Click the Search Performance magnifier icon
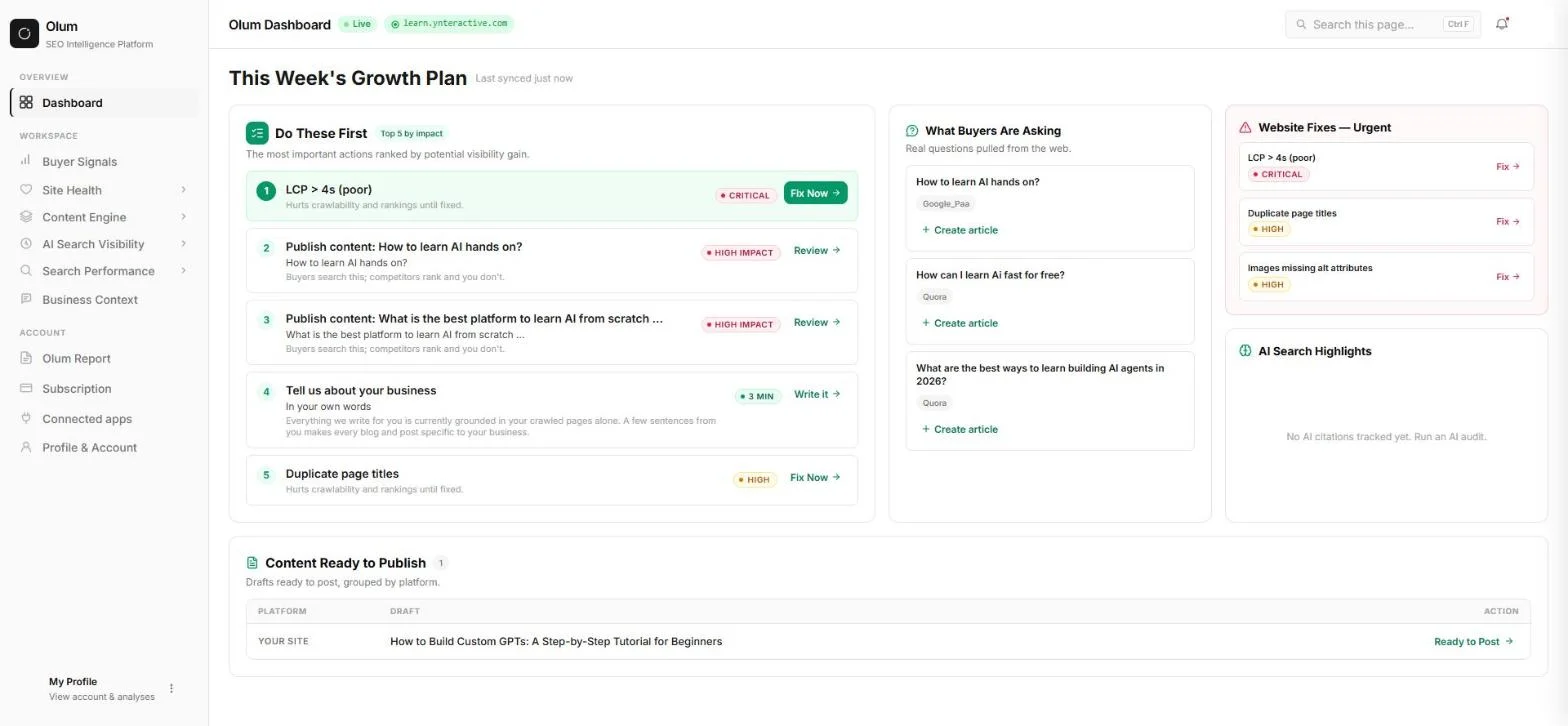The image size is (1568, 726). (26, 271)
